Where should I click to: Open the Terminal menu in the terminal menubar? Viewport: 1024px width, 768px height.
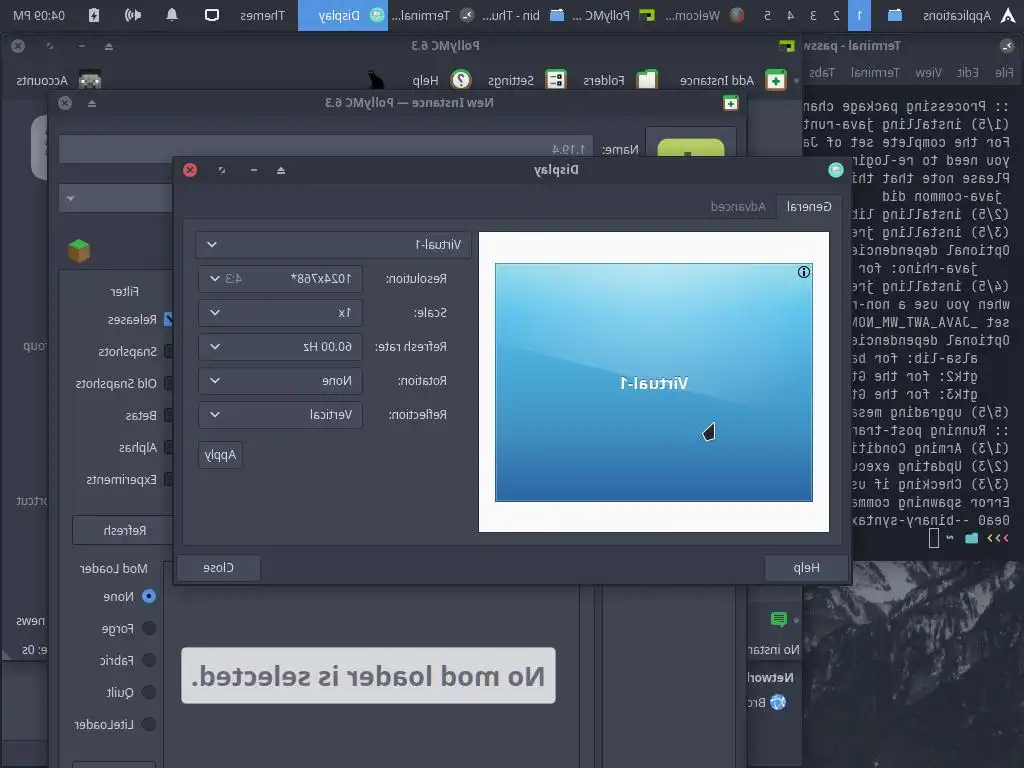(875, 72)
